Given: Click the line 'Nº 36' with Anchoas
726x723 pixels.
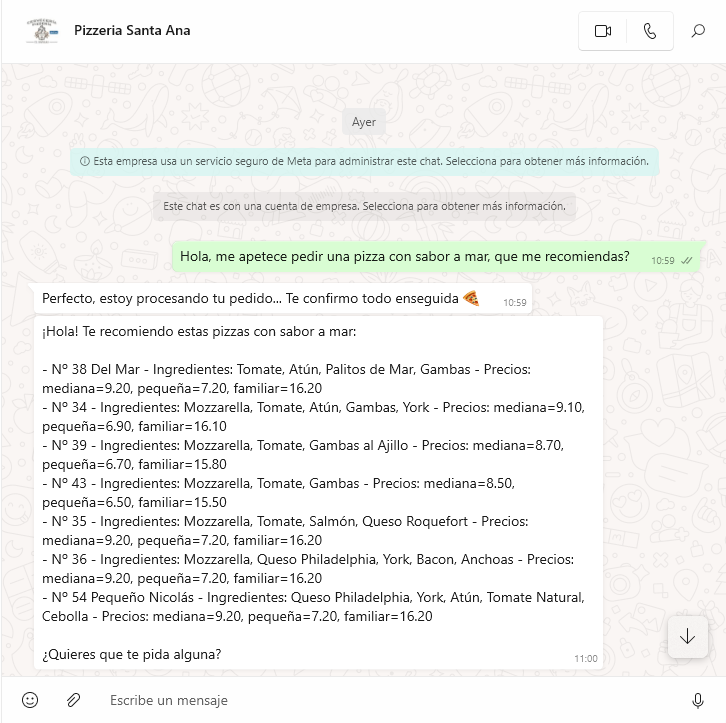Looking at the screenshot, I should coord(308,568).
